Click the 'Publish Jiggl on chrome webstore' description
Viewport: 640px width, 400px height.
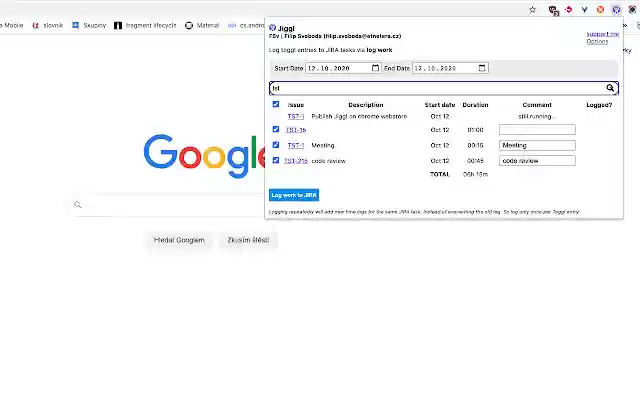tap(359, 116)
